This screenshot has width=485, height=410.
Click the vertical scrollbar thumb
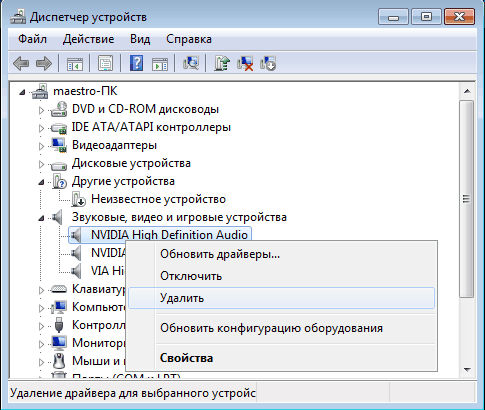466,199
